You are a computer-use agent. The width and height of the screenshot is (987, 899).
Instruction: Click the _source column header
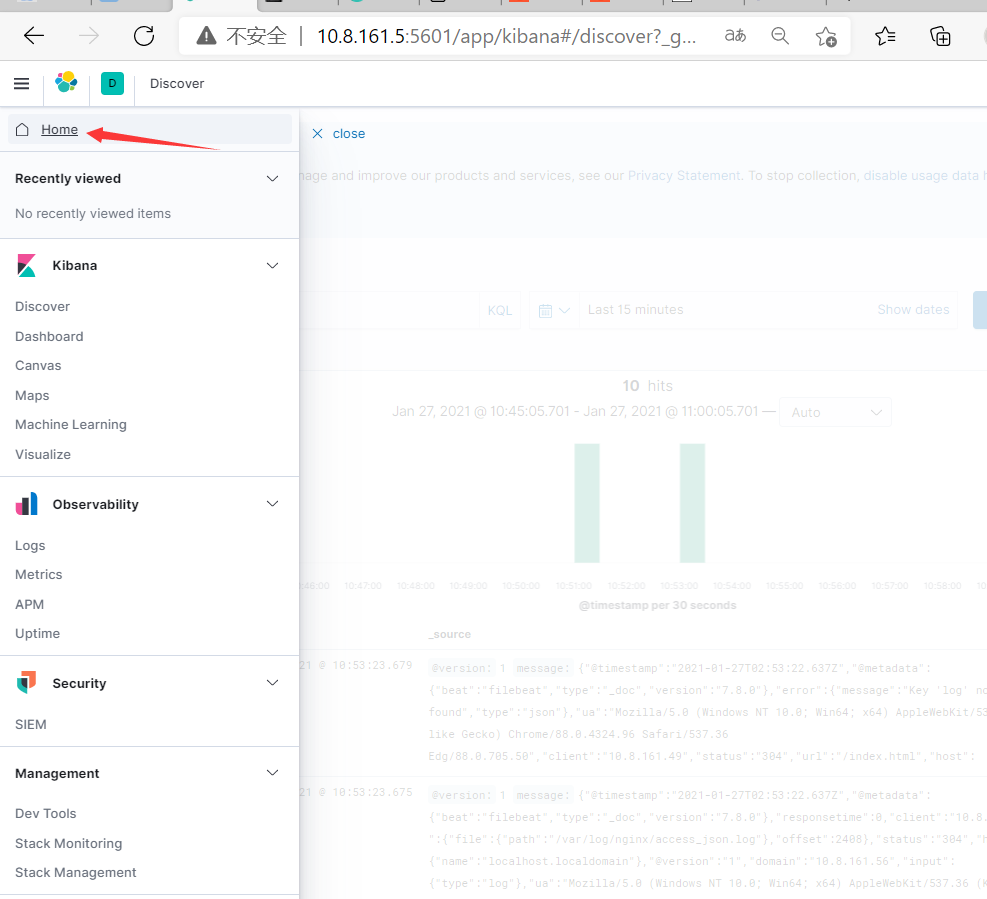coord(450,634)
